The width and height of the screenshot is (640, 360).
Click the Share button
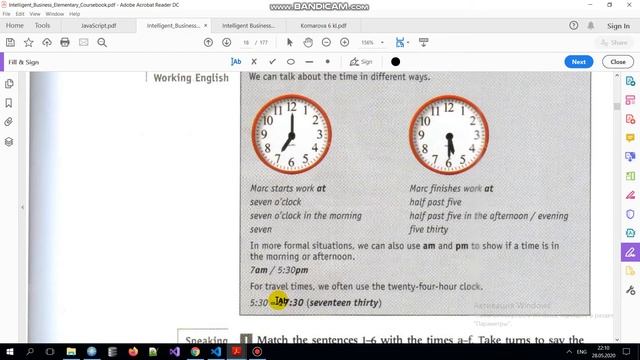pos(614,42)
